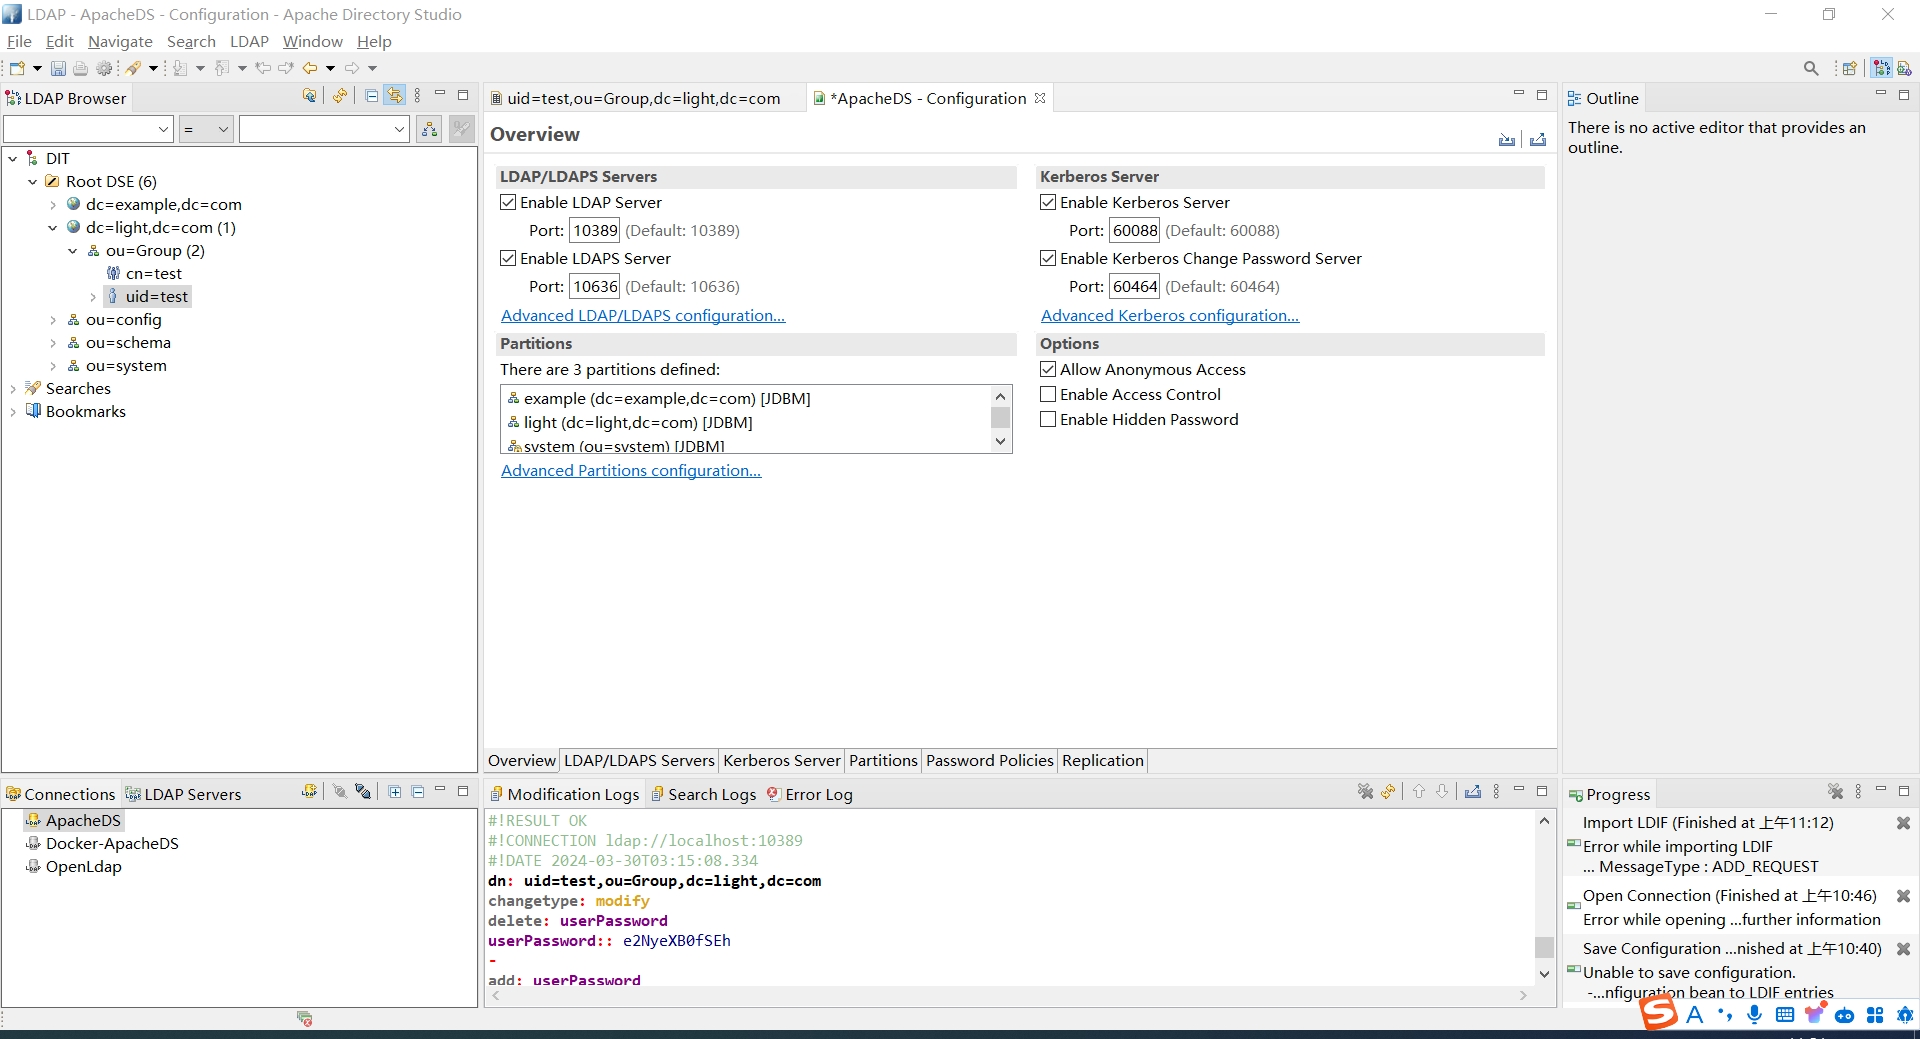Click the search magnifier icon at top right
The image size is (1920, 1039).
pos(1810,68)
